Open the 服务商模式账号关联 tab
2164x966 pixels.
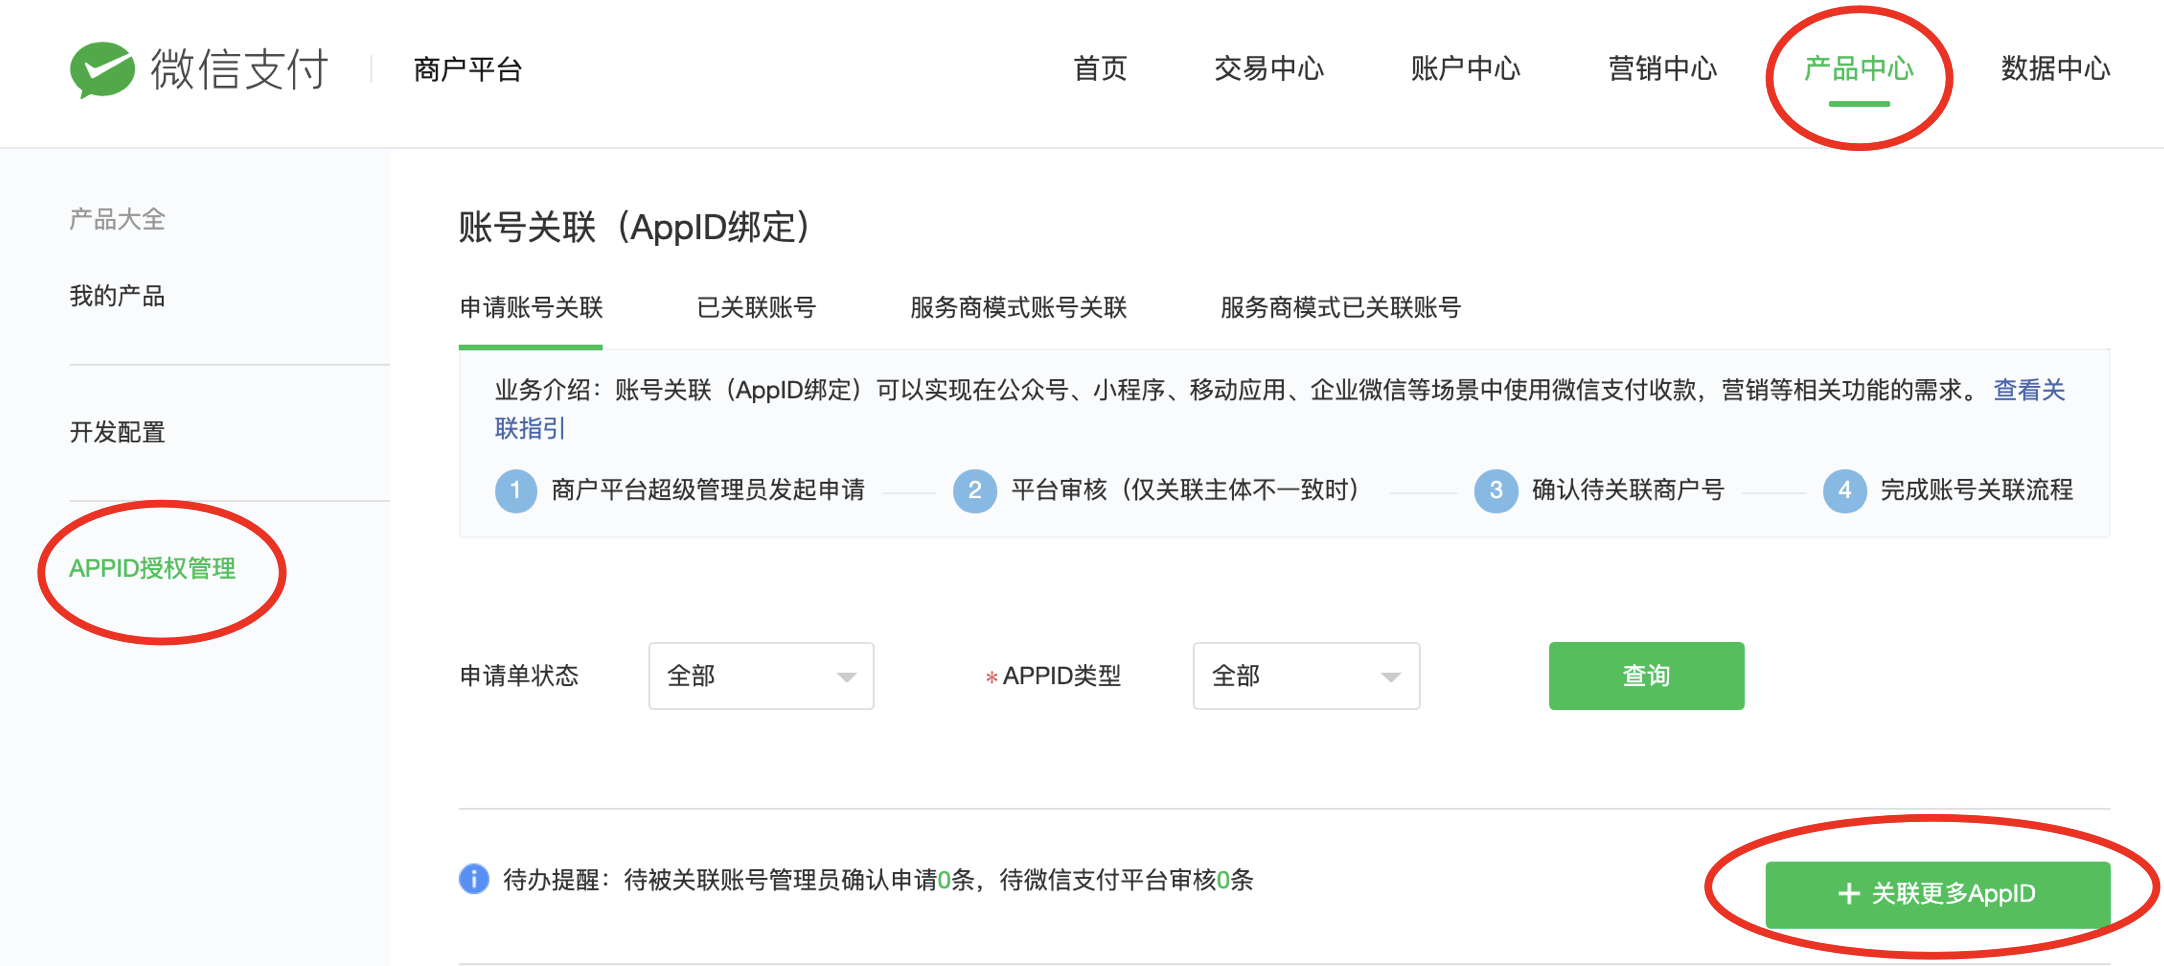(x=1018, y=308)
